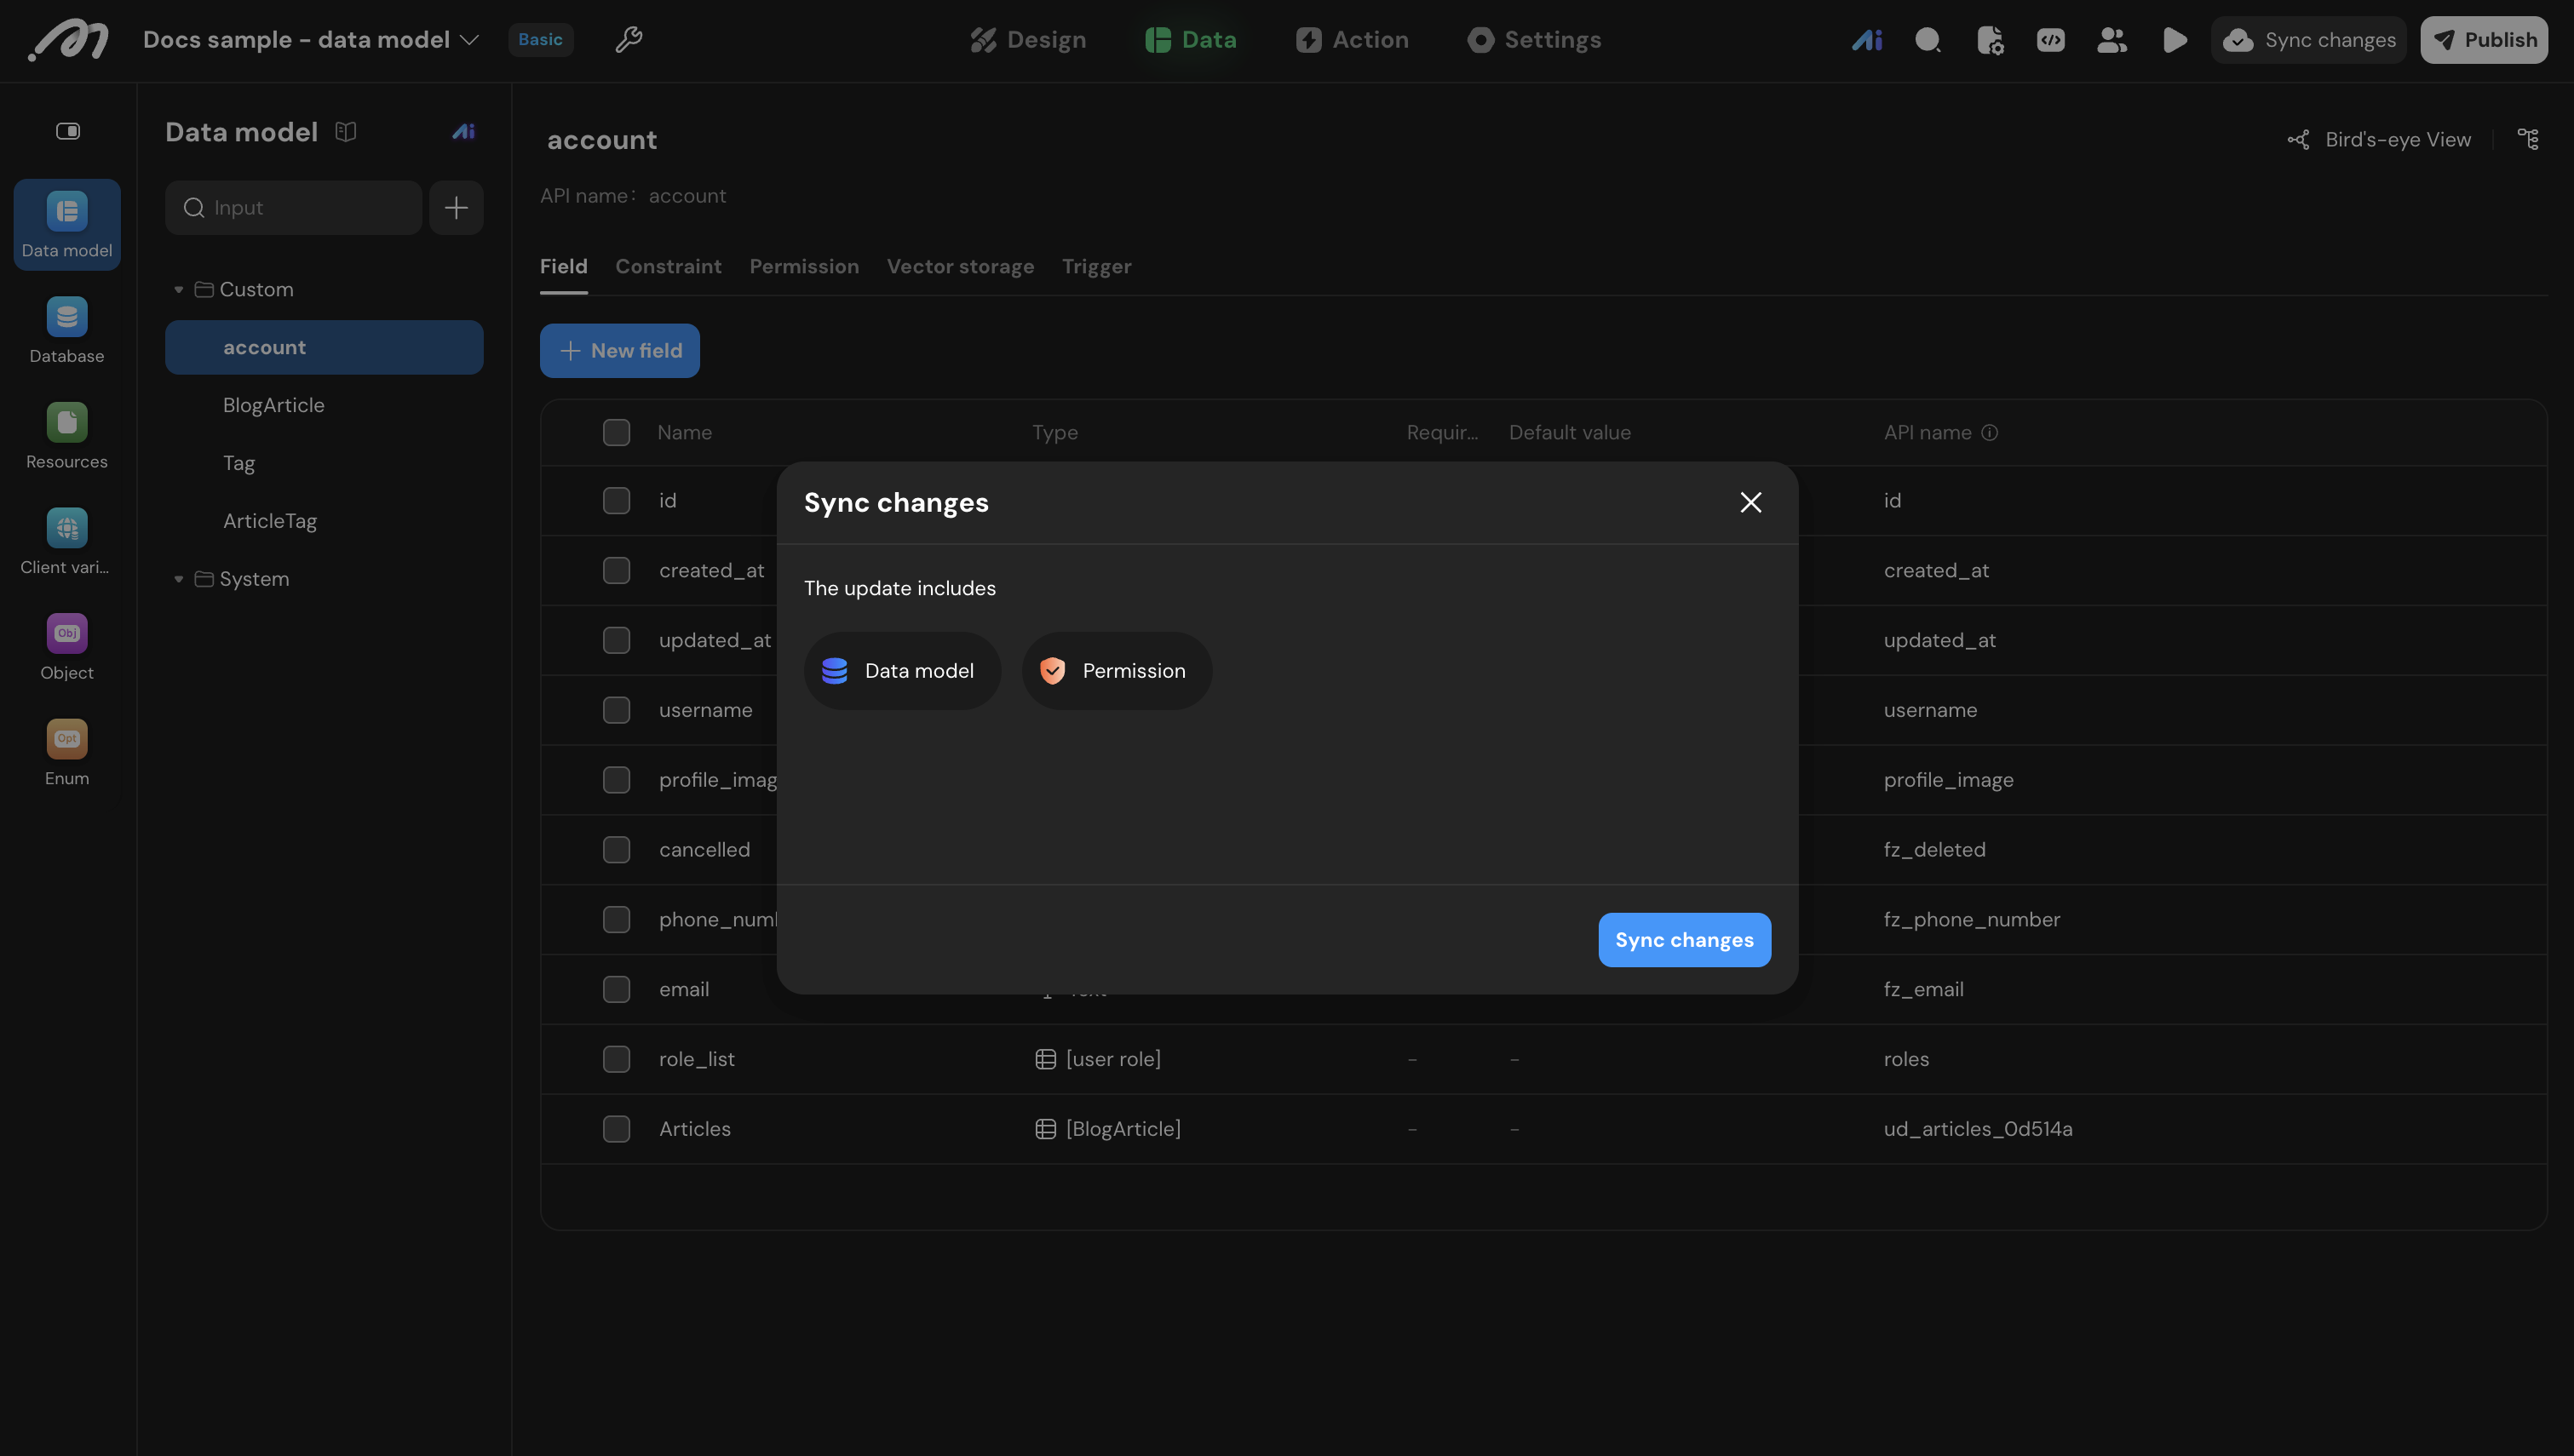Open the project name dropdown chevron
Image resolution: width=2574 pixels, height=1456 pixels.
[469, 40]
